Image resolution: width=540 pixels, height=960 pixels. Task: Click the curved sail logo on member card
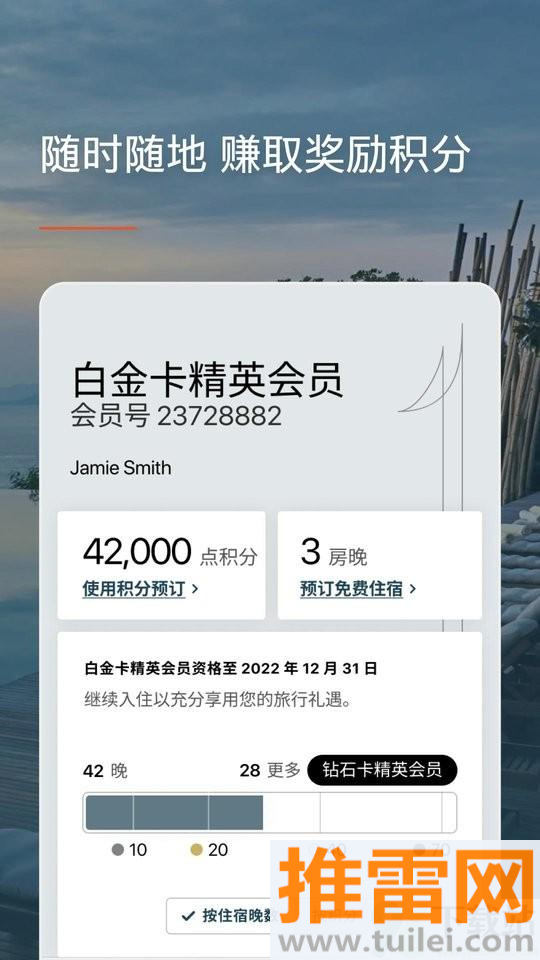(432, 379)
